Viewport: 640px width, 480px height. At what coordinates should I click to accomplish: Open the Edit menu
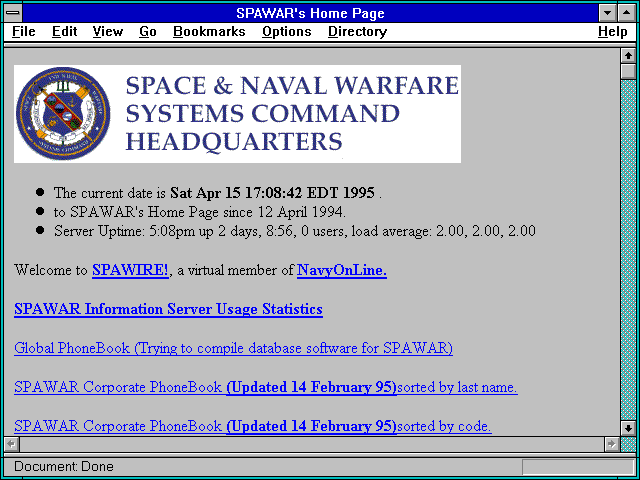click(64, 31)
